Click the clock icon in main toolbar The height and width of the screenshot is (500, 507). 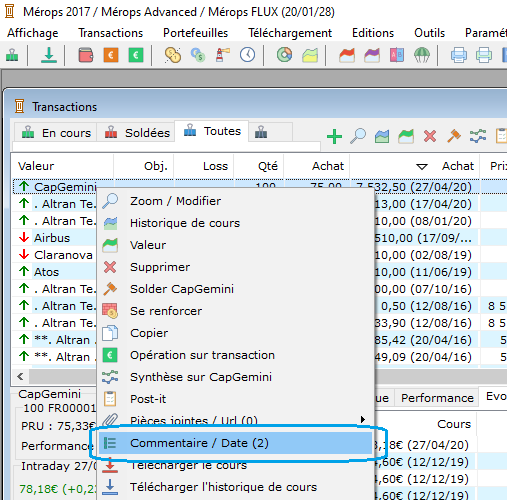click(247, 55)
